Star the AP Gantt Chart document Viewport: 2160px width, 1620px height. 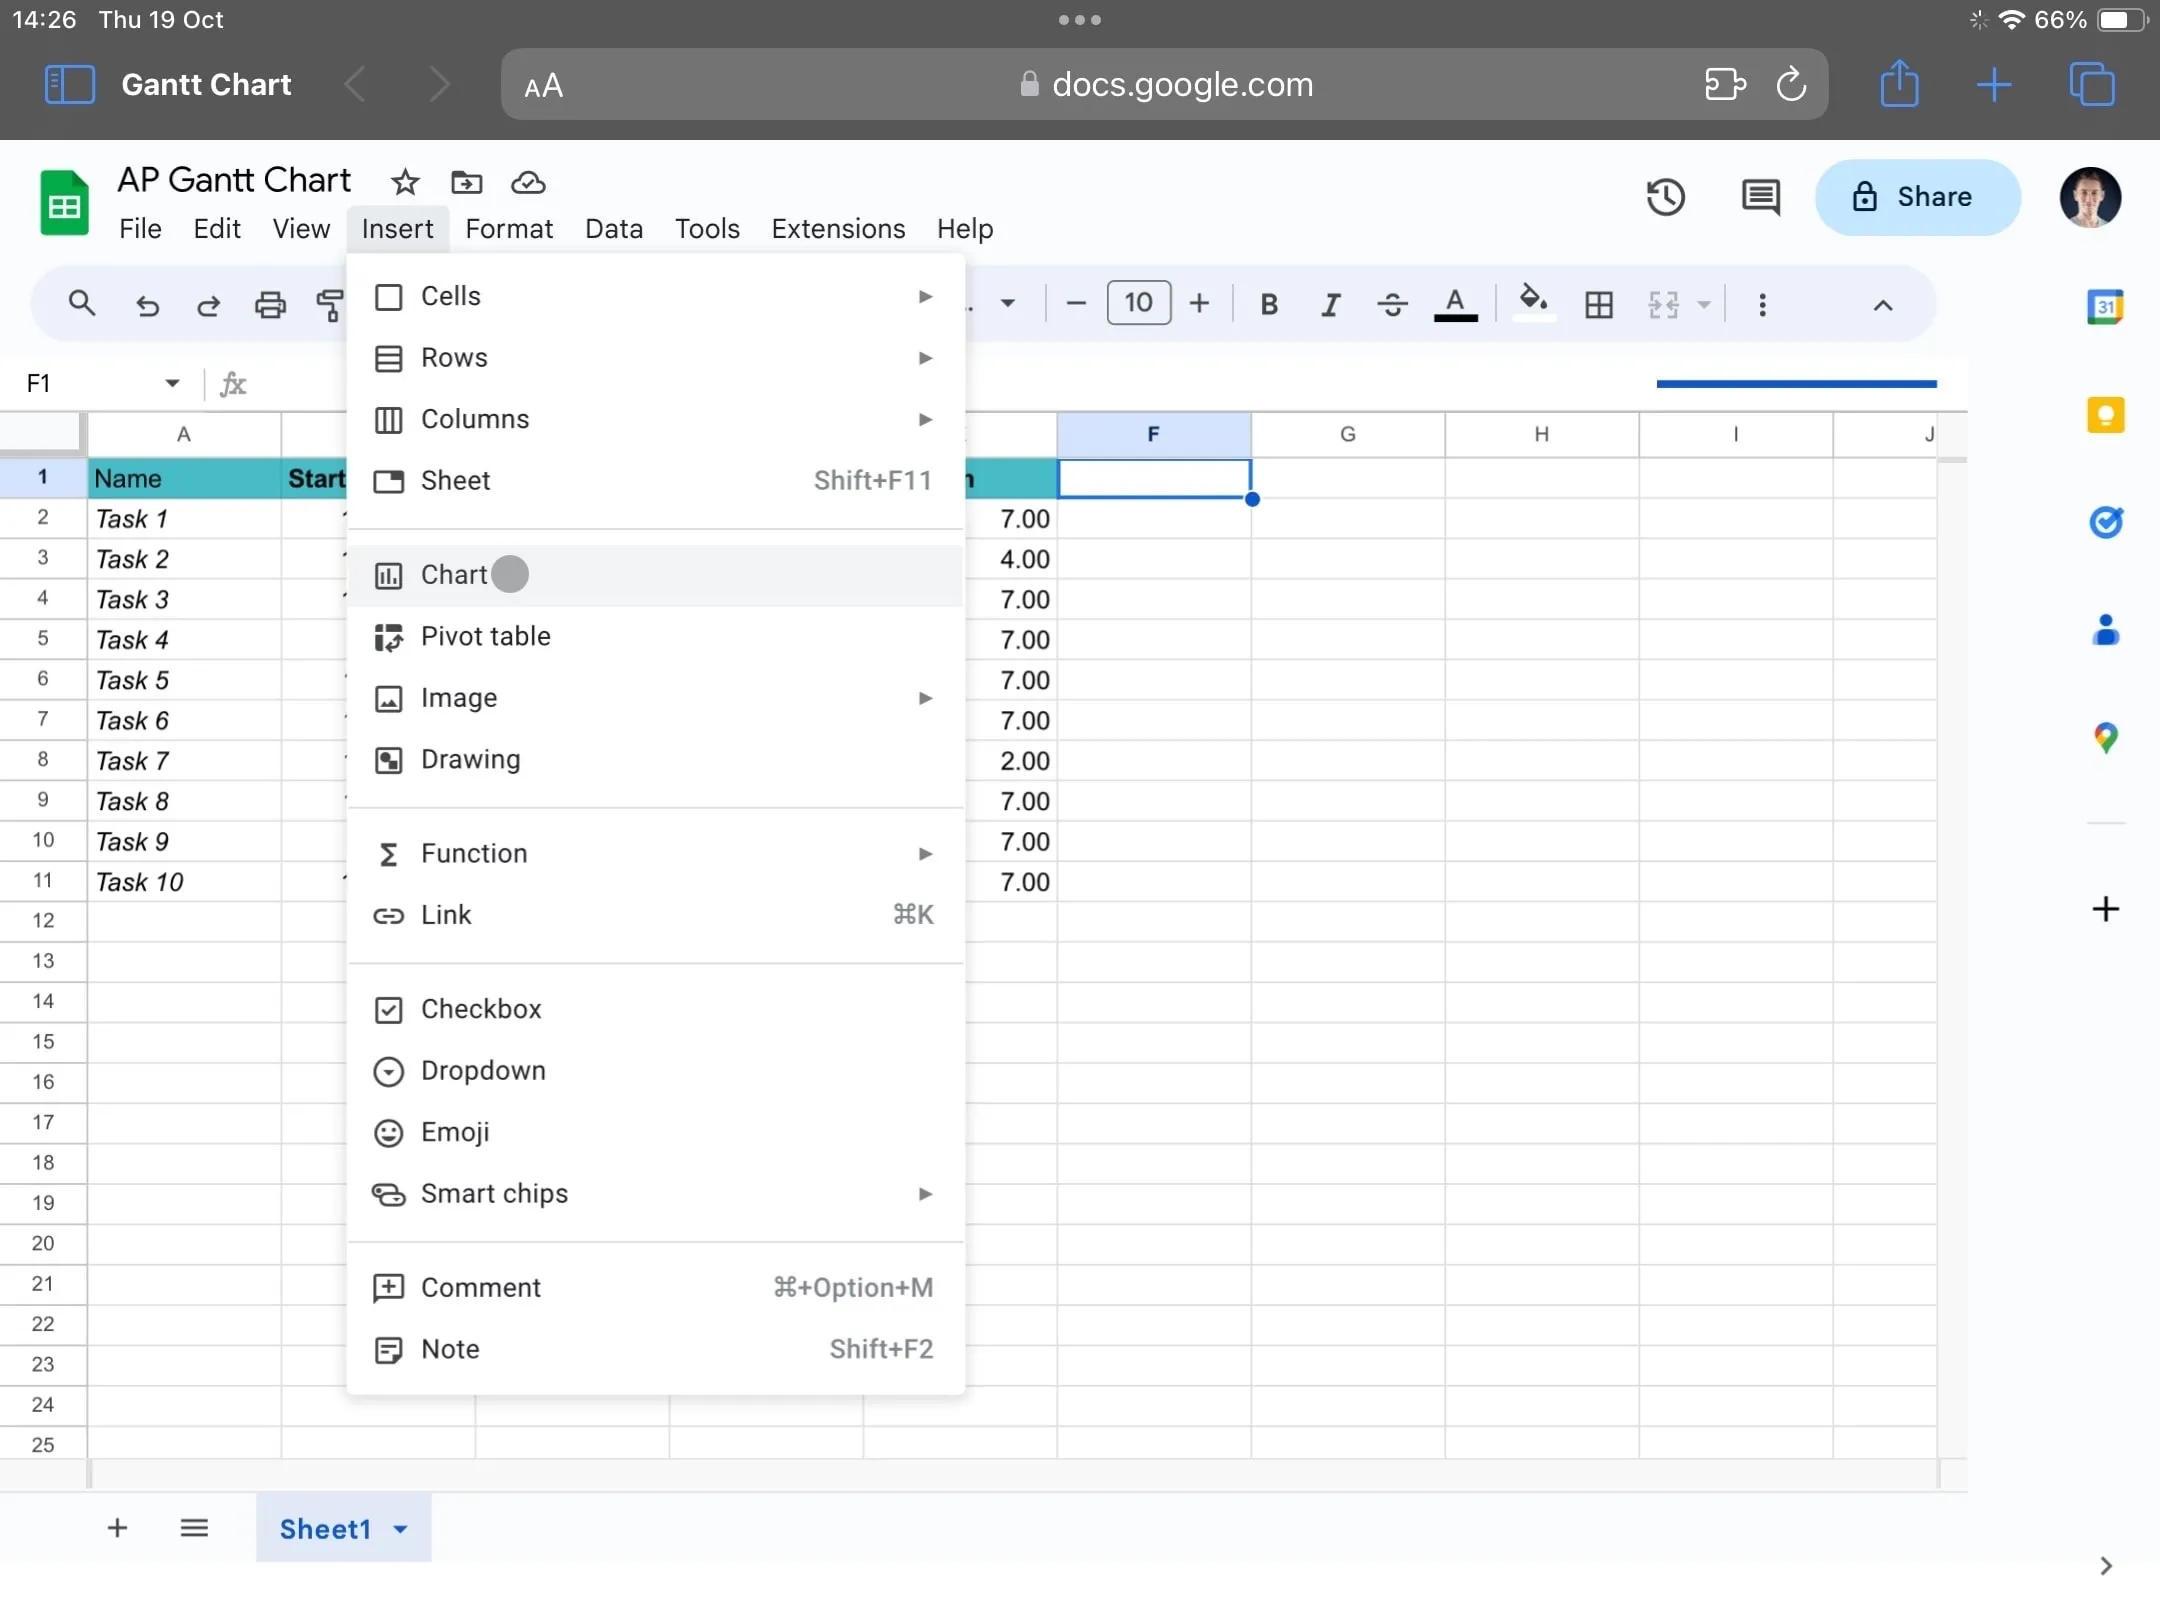(x=405, y=182)
